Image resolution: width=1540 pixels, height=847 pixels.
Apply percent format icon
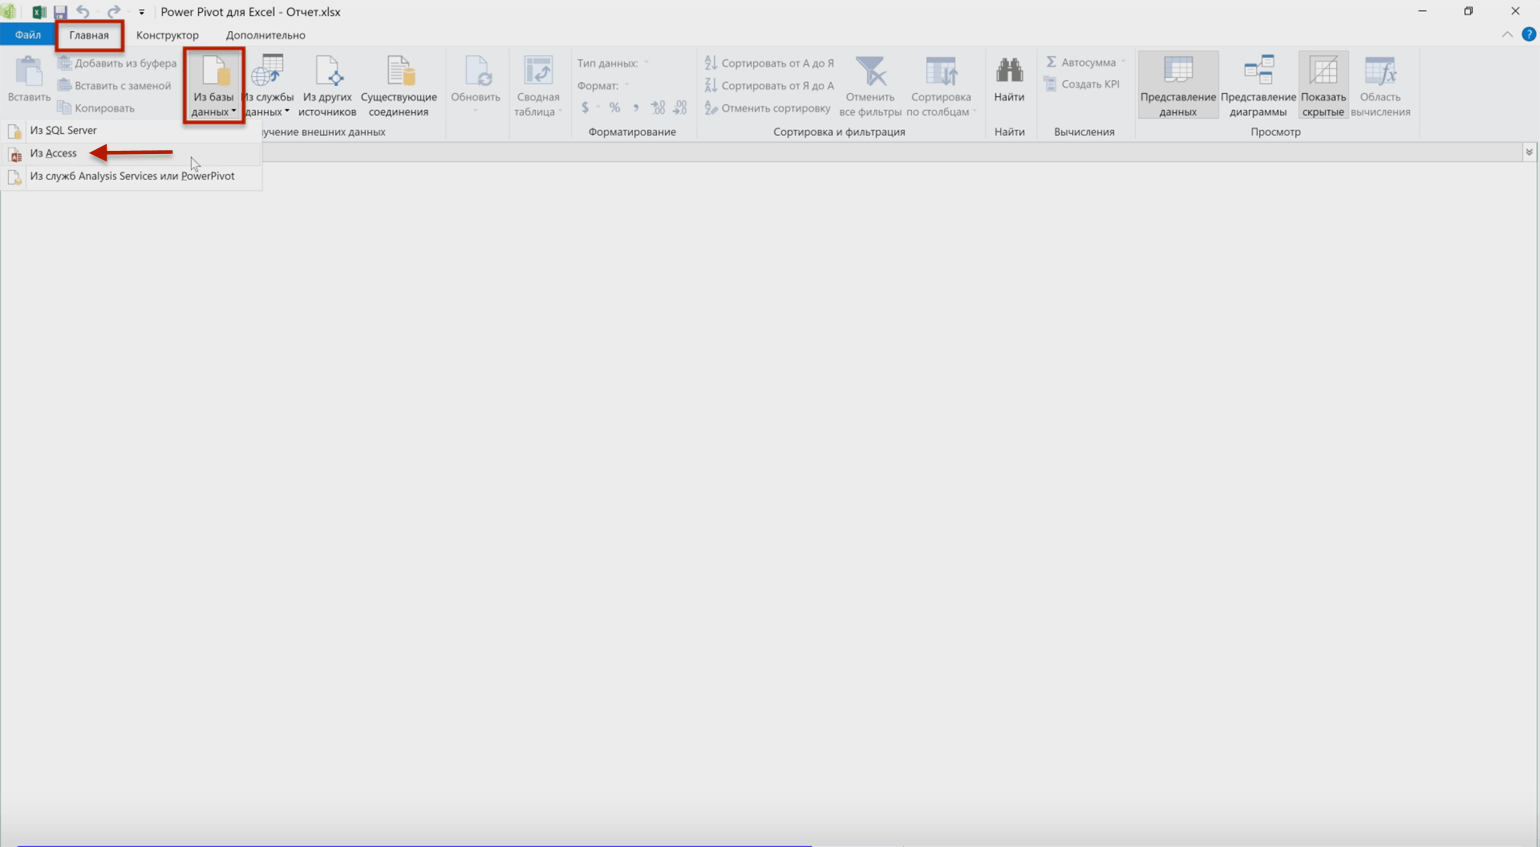614,108
